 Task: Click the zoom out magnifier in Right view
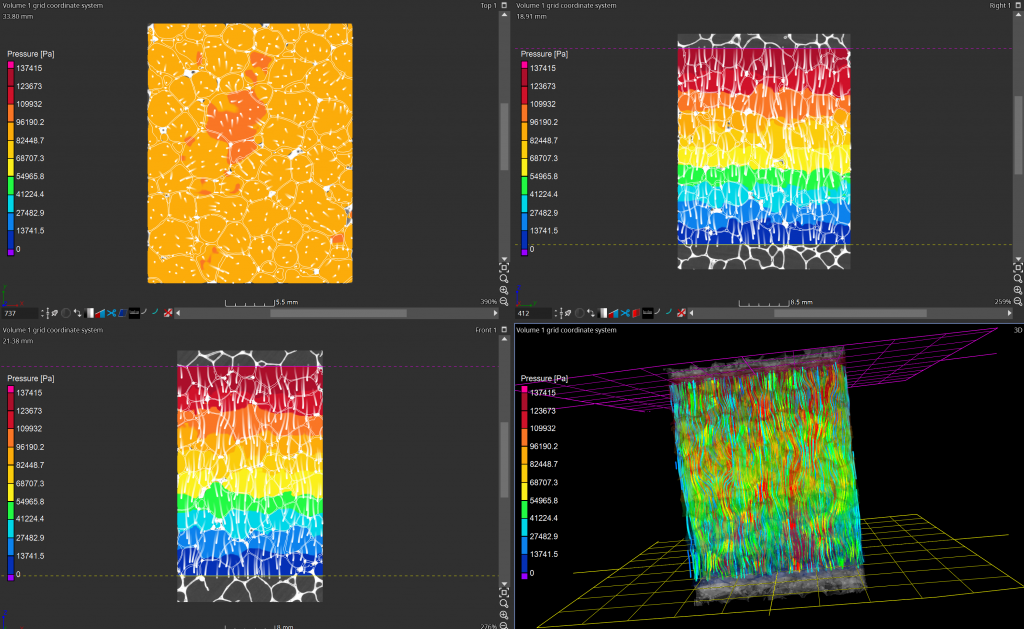(1018, 301)
